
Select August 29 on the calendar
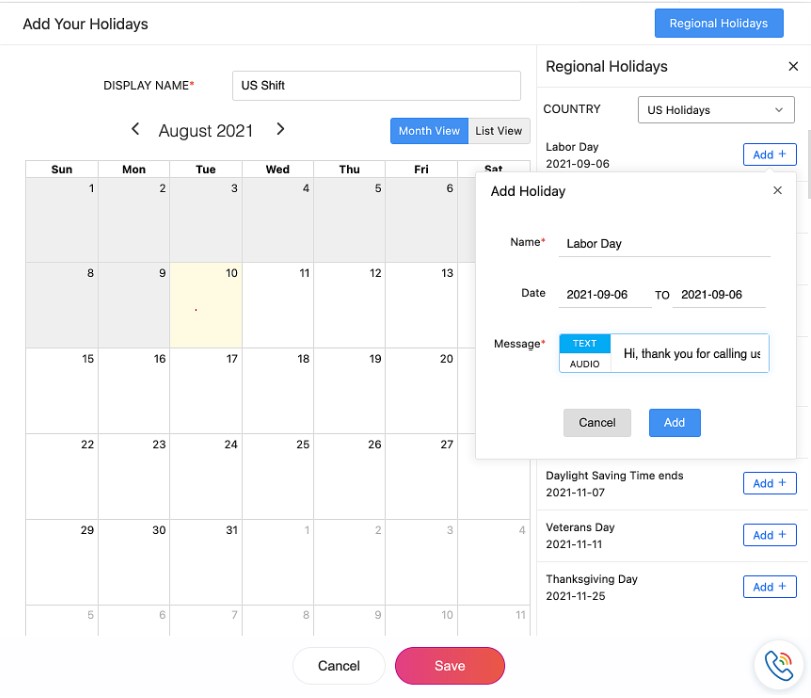(x=62, y=562)
